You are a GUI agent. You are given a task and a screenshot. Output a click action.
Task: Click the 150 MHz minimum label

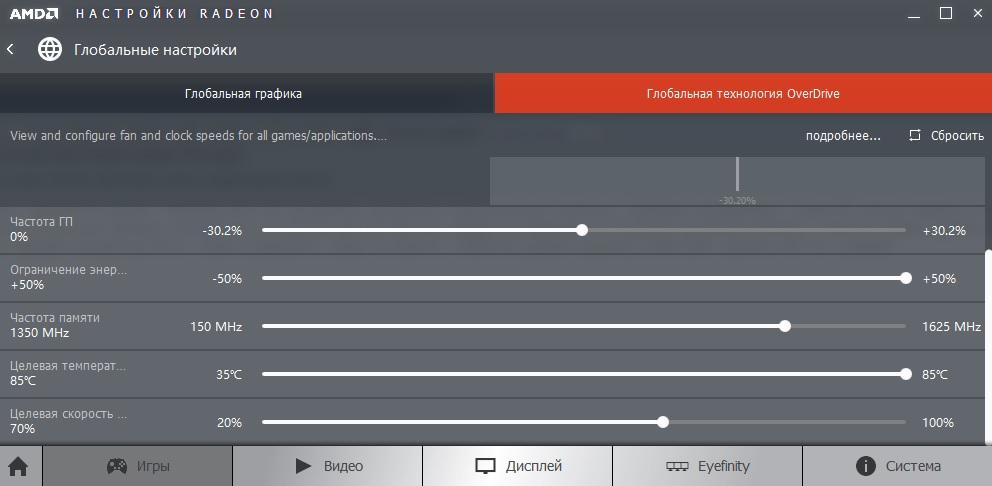point(216,327)
